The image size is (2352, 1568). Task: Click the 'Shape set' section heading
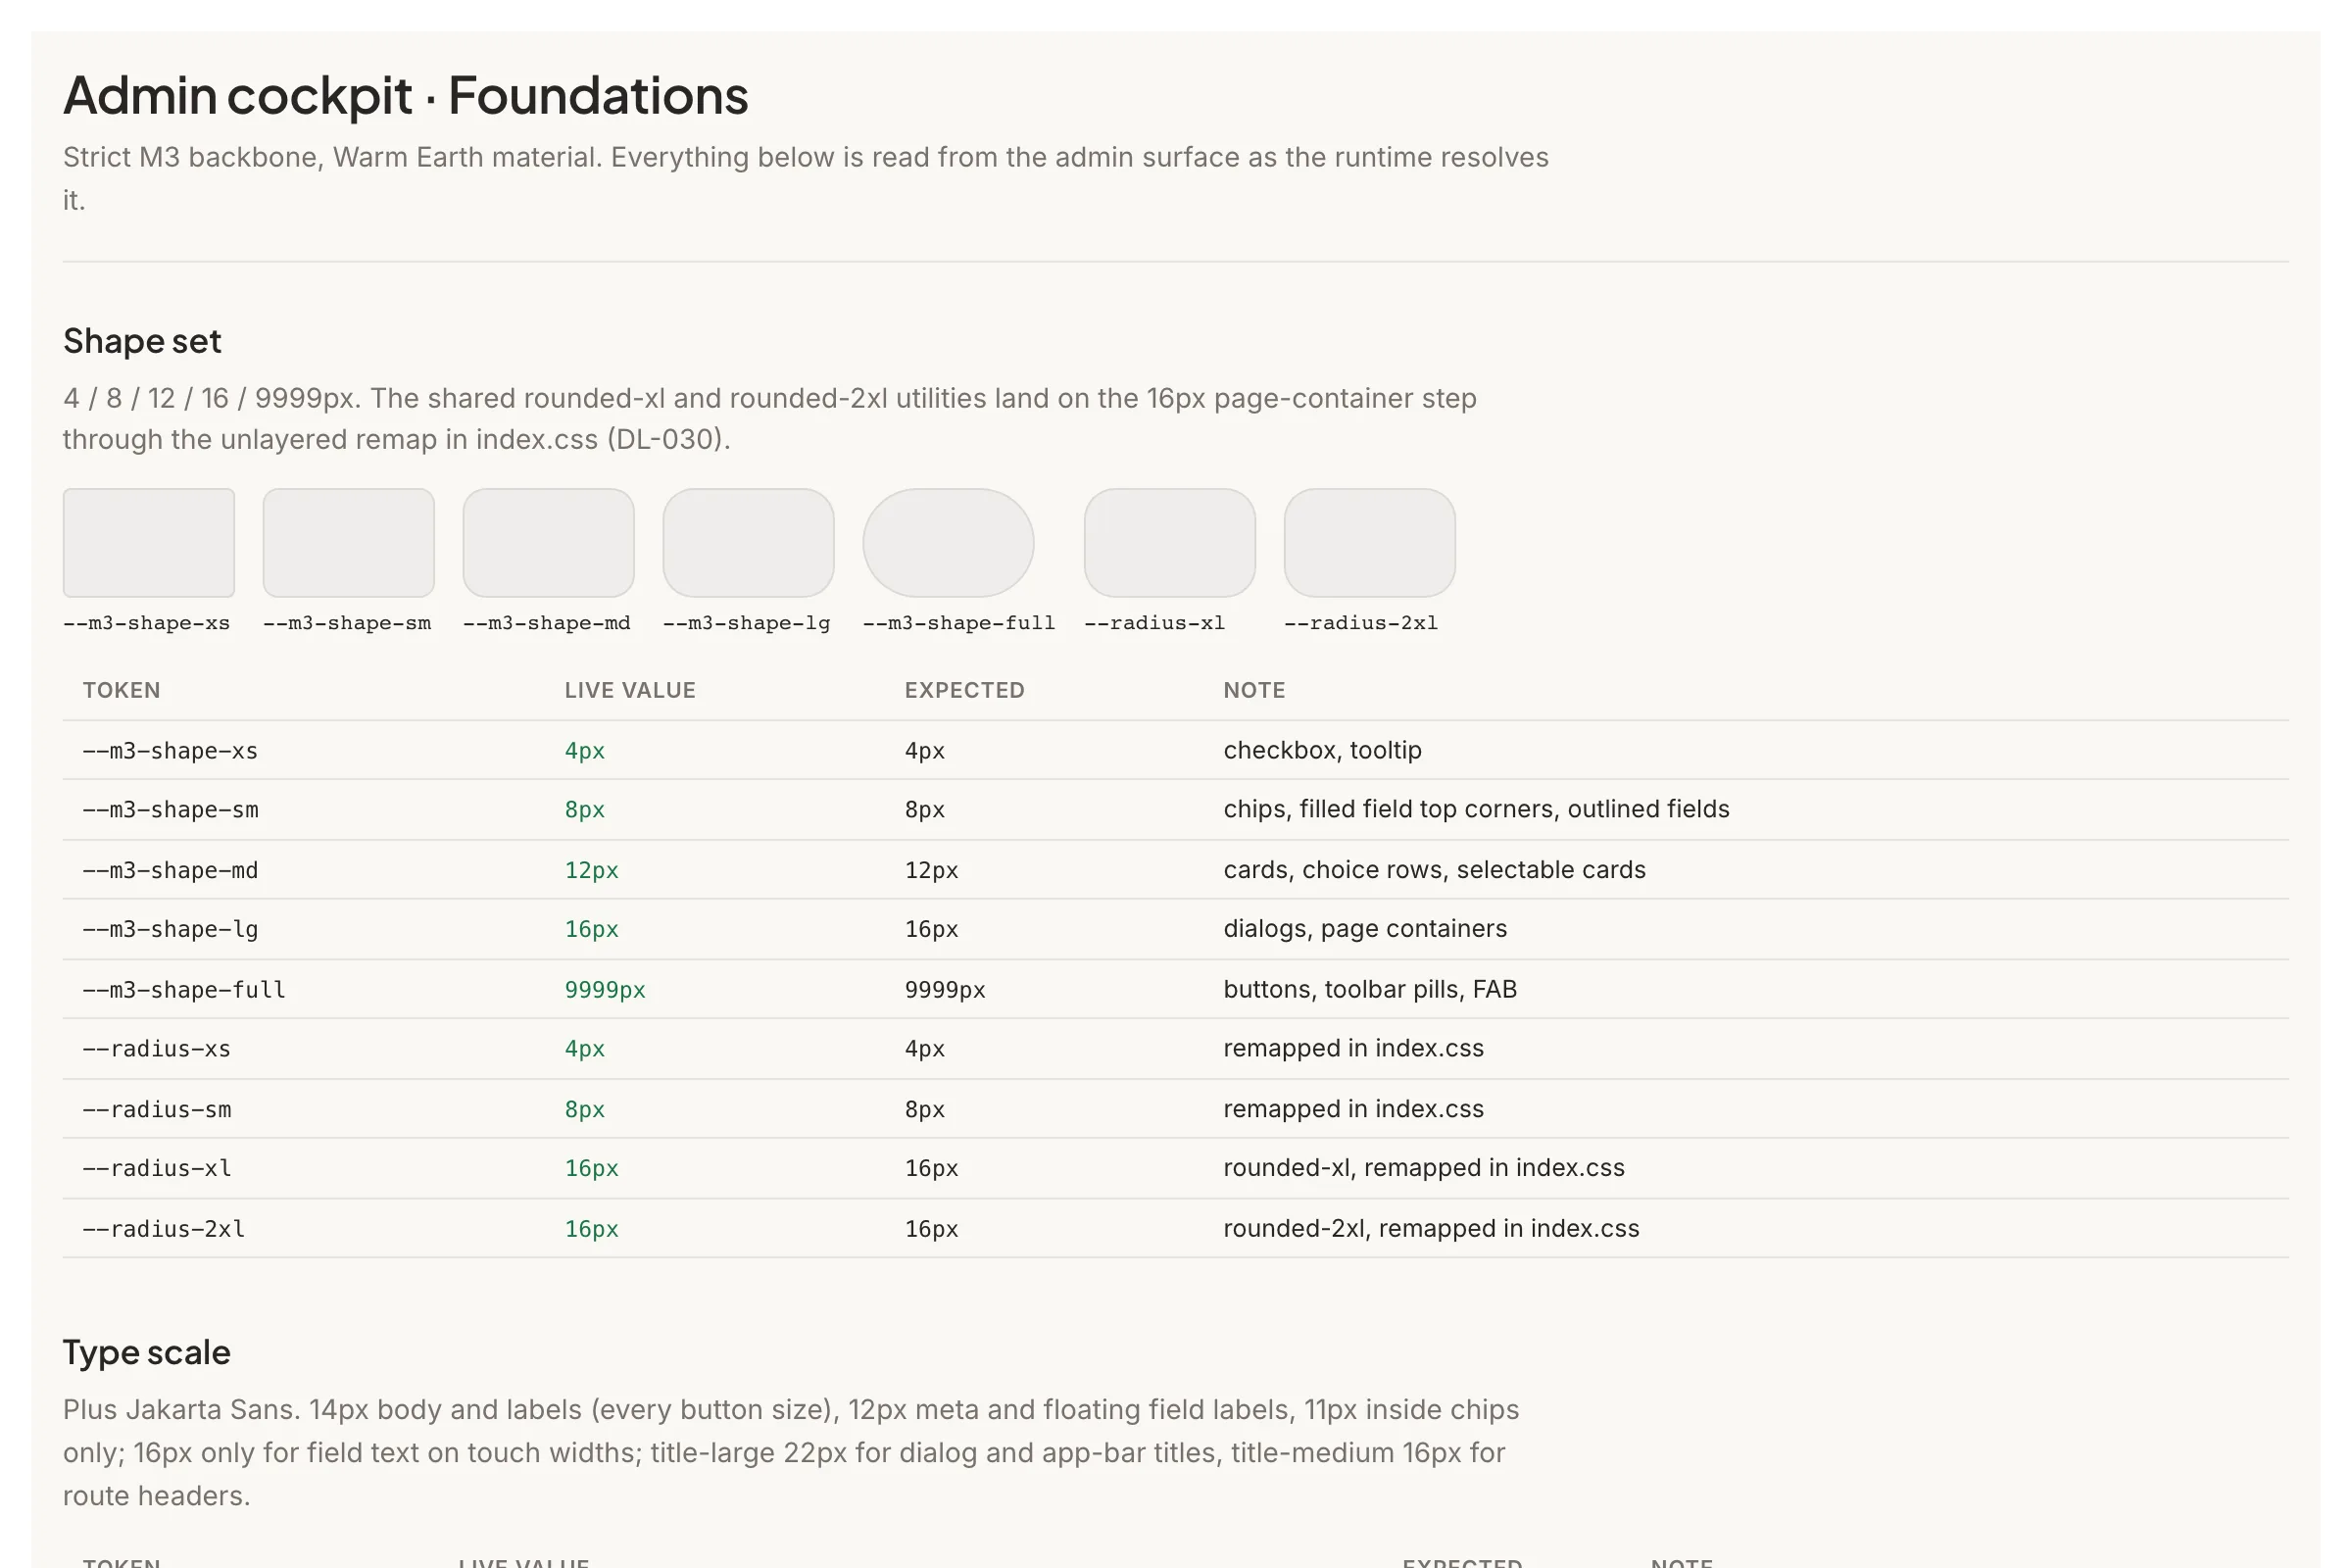pyautogui.click(x=142, y=341)
